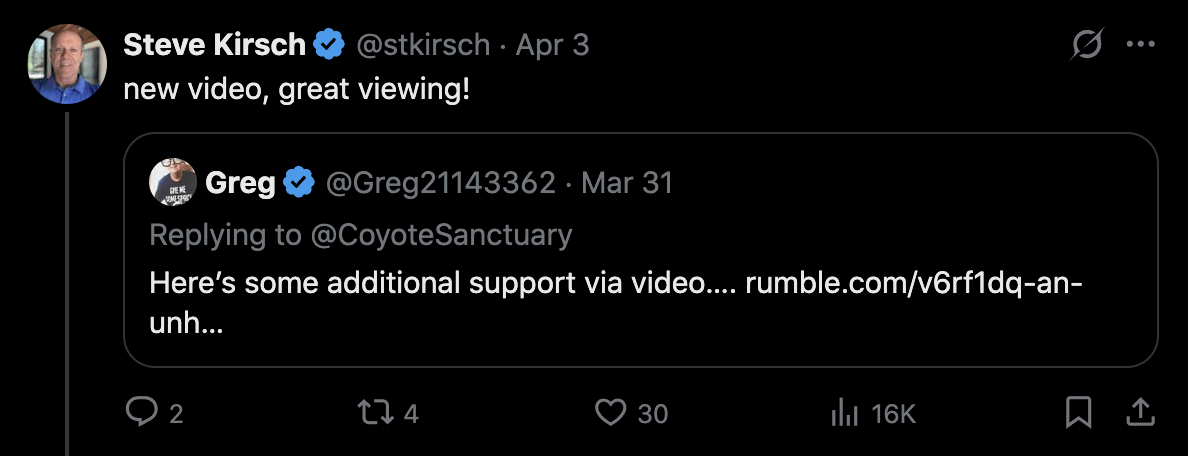Screen dimensions: 1188x456
Task: Open the @stkirsch handle link
Action: pos(423,45)
